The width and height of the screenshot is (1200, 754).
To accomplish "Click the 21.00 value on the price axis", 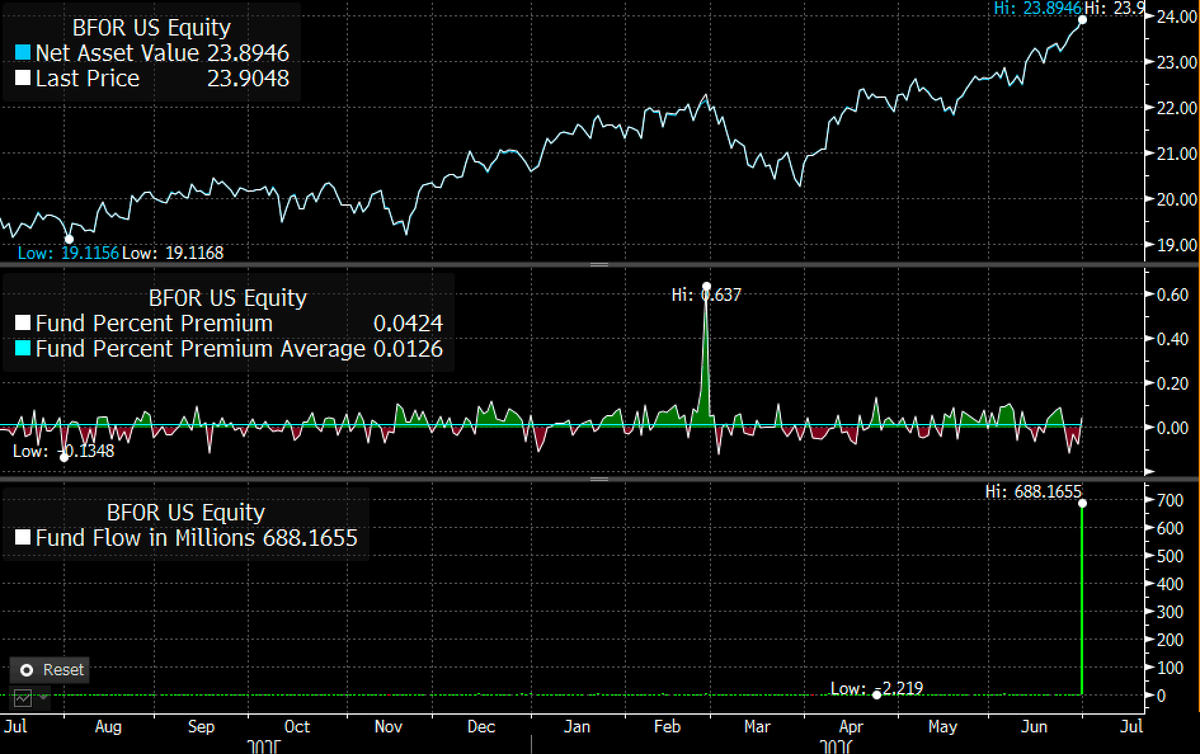I will coord(1176,153).
